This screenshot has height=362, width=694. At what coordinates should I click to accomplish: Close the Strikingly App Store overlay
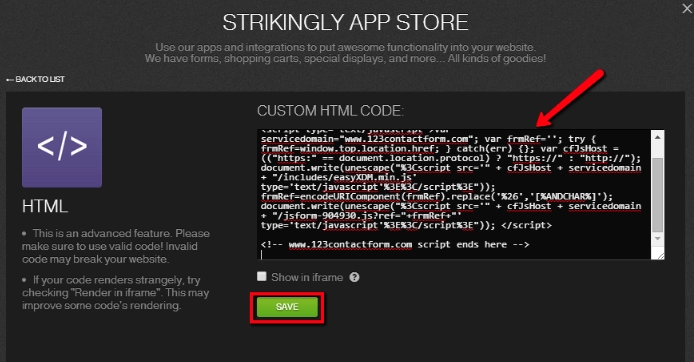(687, 8)
